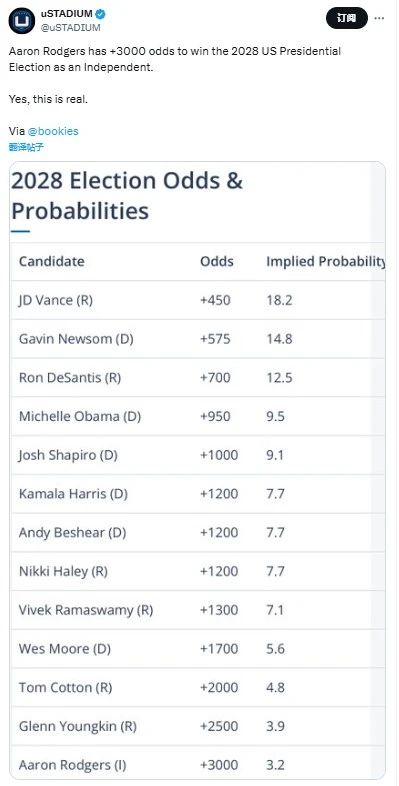The image size is (399, 786).
Task: Click the tweet text about Aaron Rodgers
Action: pos(174,59)
